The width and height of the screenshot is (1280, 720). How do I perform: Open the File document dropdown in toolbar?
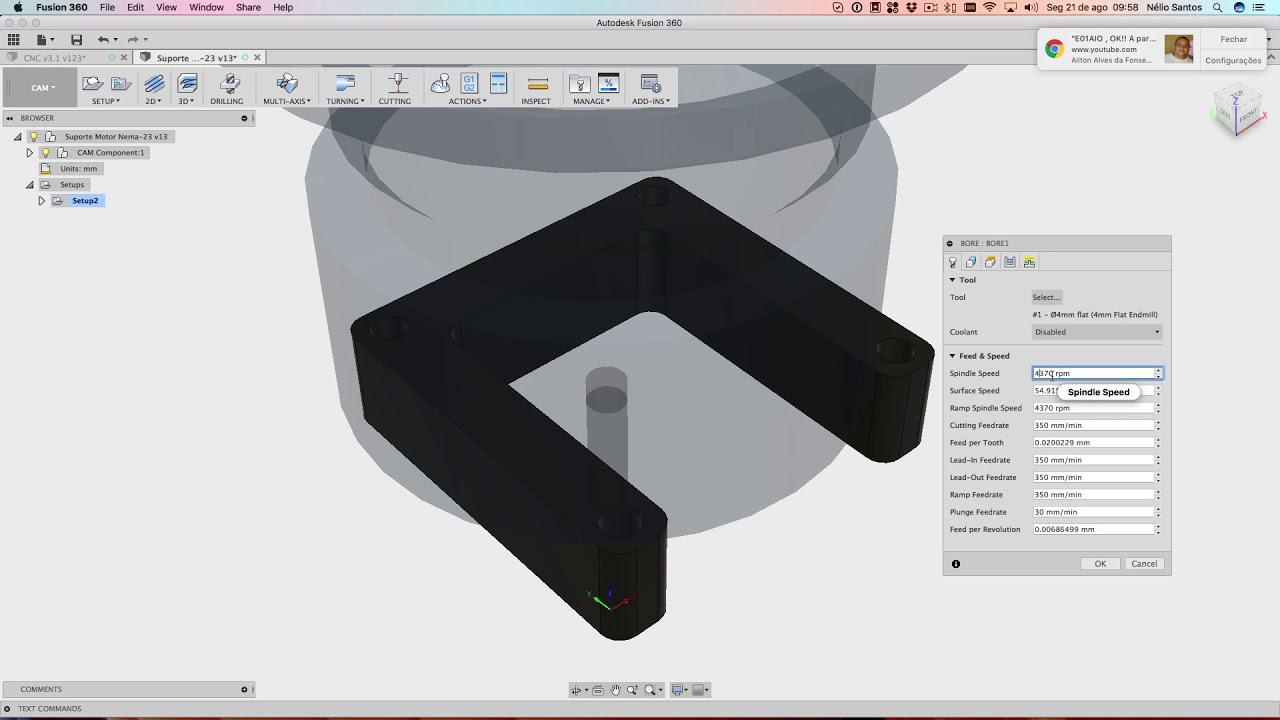44,40
